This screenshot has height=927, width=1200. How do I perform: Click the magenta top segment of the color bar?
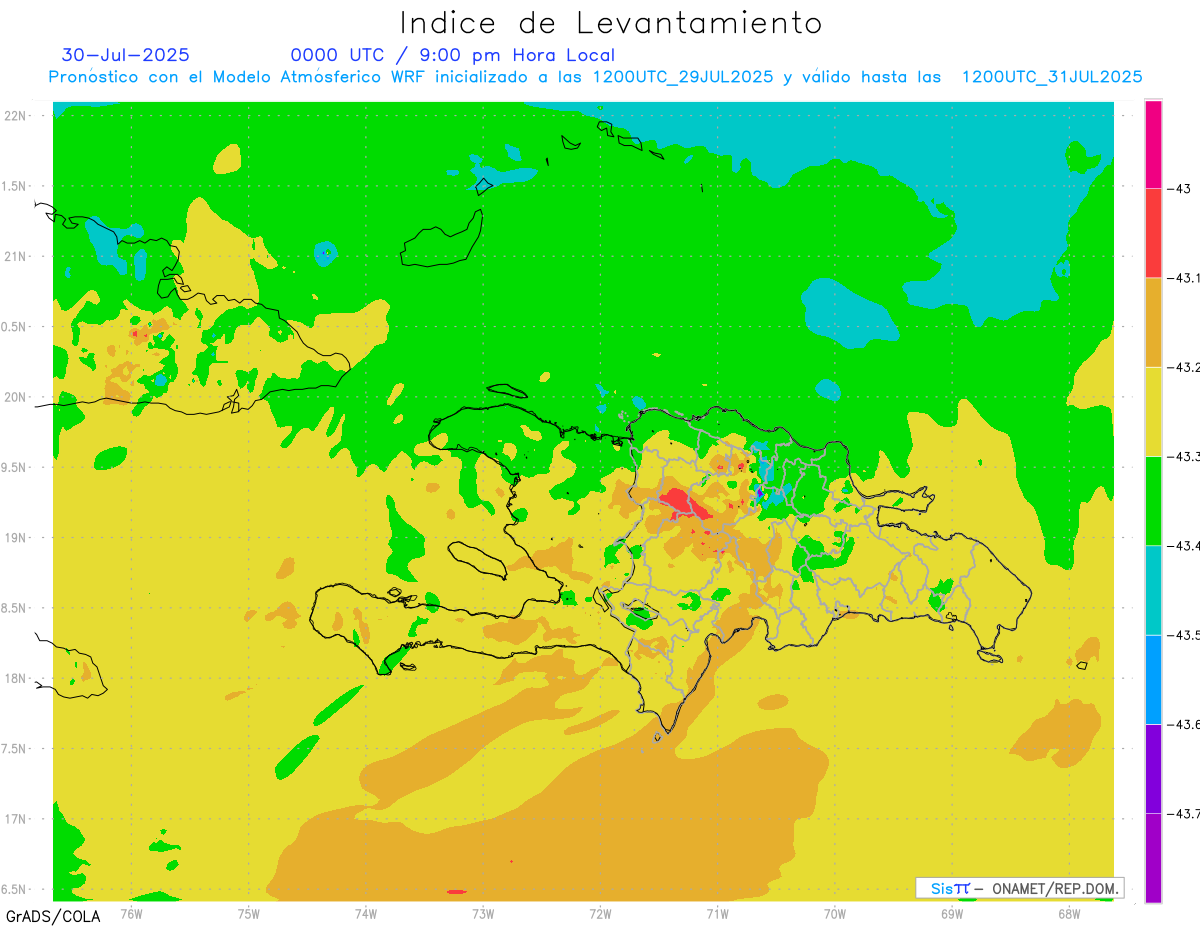click(1153, 144)
